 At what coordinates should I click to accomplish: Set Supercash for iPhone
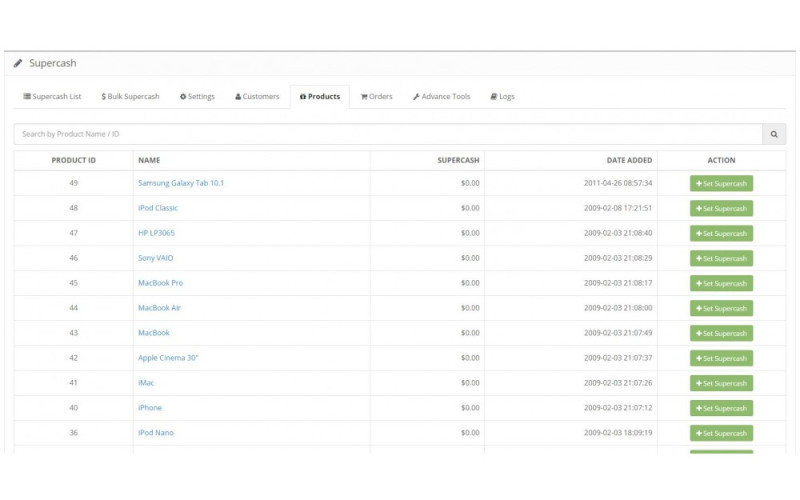coord(721,409)
